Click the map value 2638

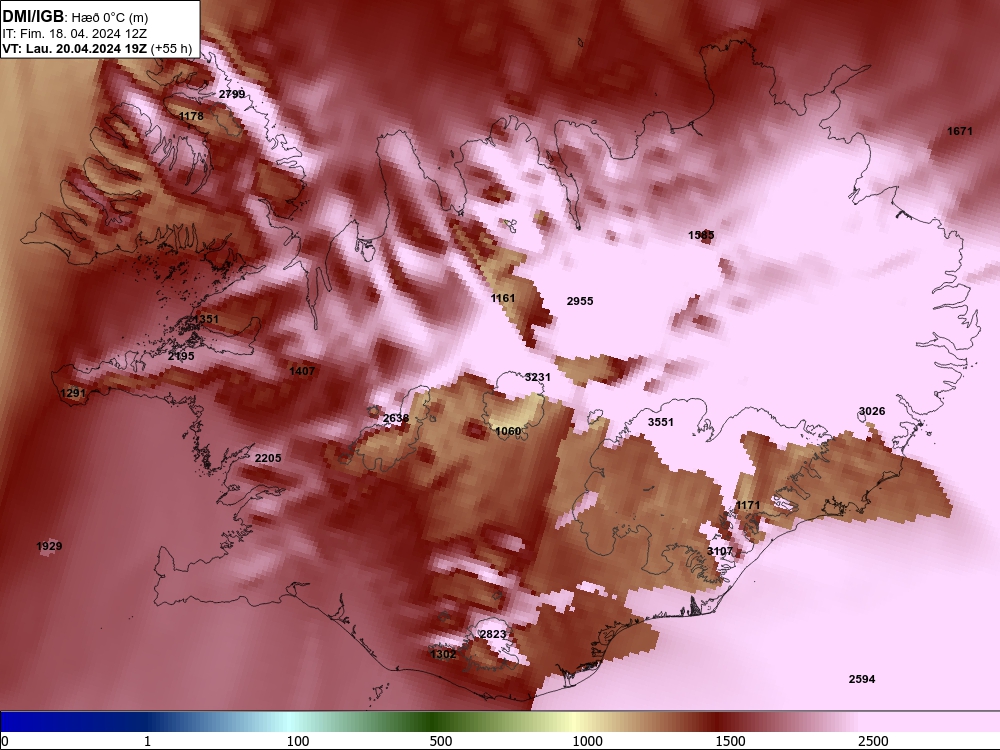pos(396,418)
